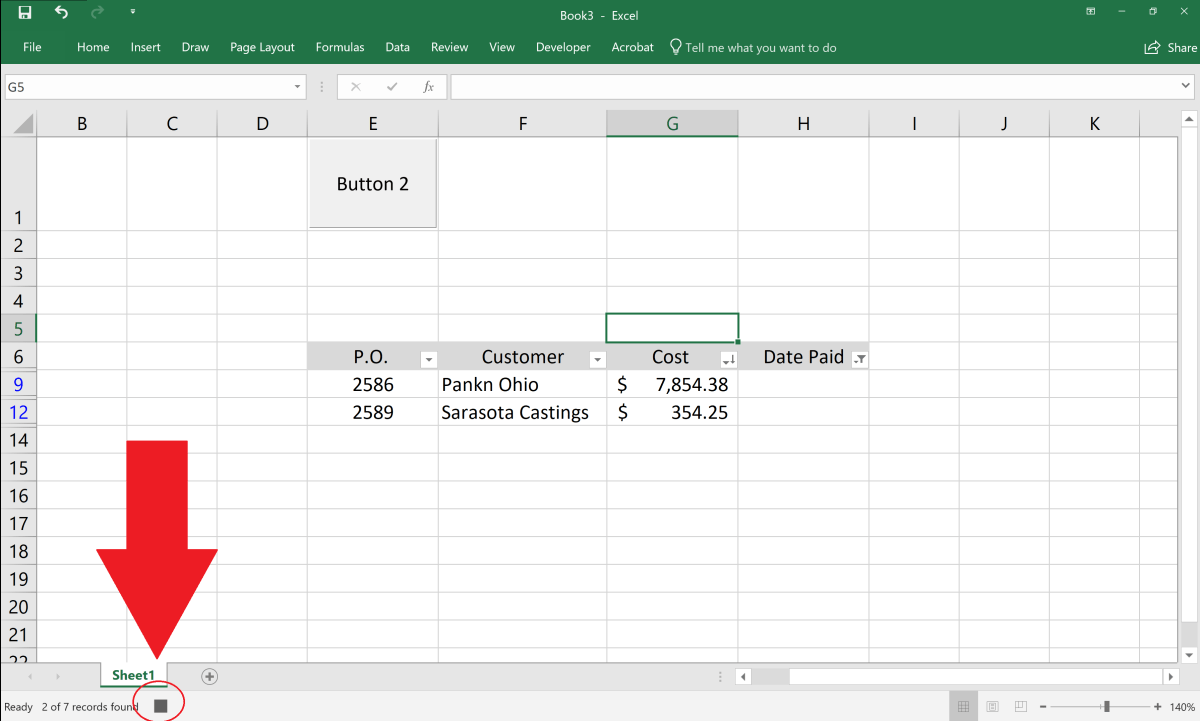Viewport: 1200px width, 721px height.
Task: Save the workbook via Quick Access toolbar
Action: point(23,12)
